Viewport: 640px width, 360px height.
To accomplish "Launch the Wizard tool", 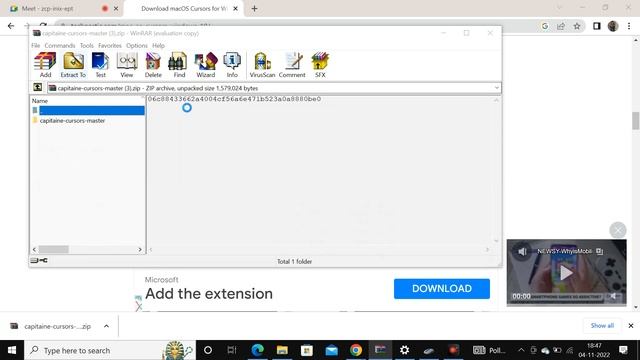I will tap(206, 65).
